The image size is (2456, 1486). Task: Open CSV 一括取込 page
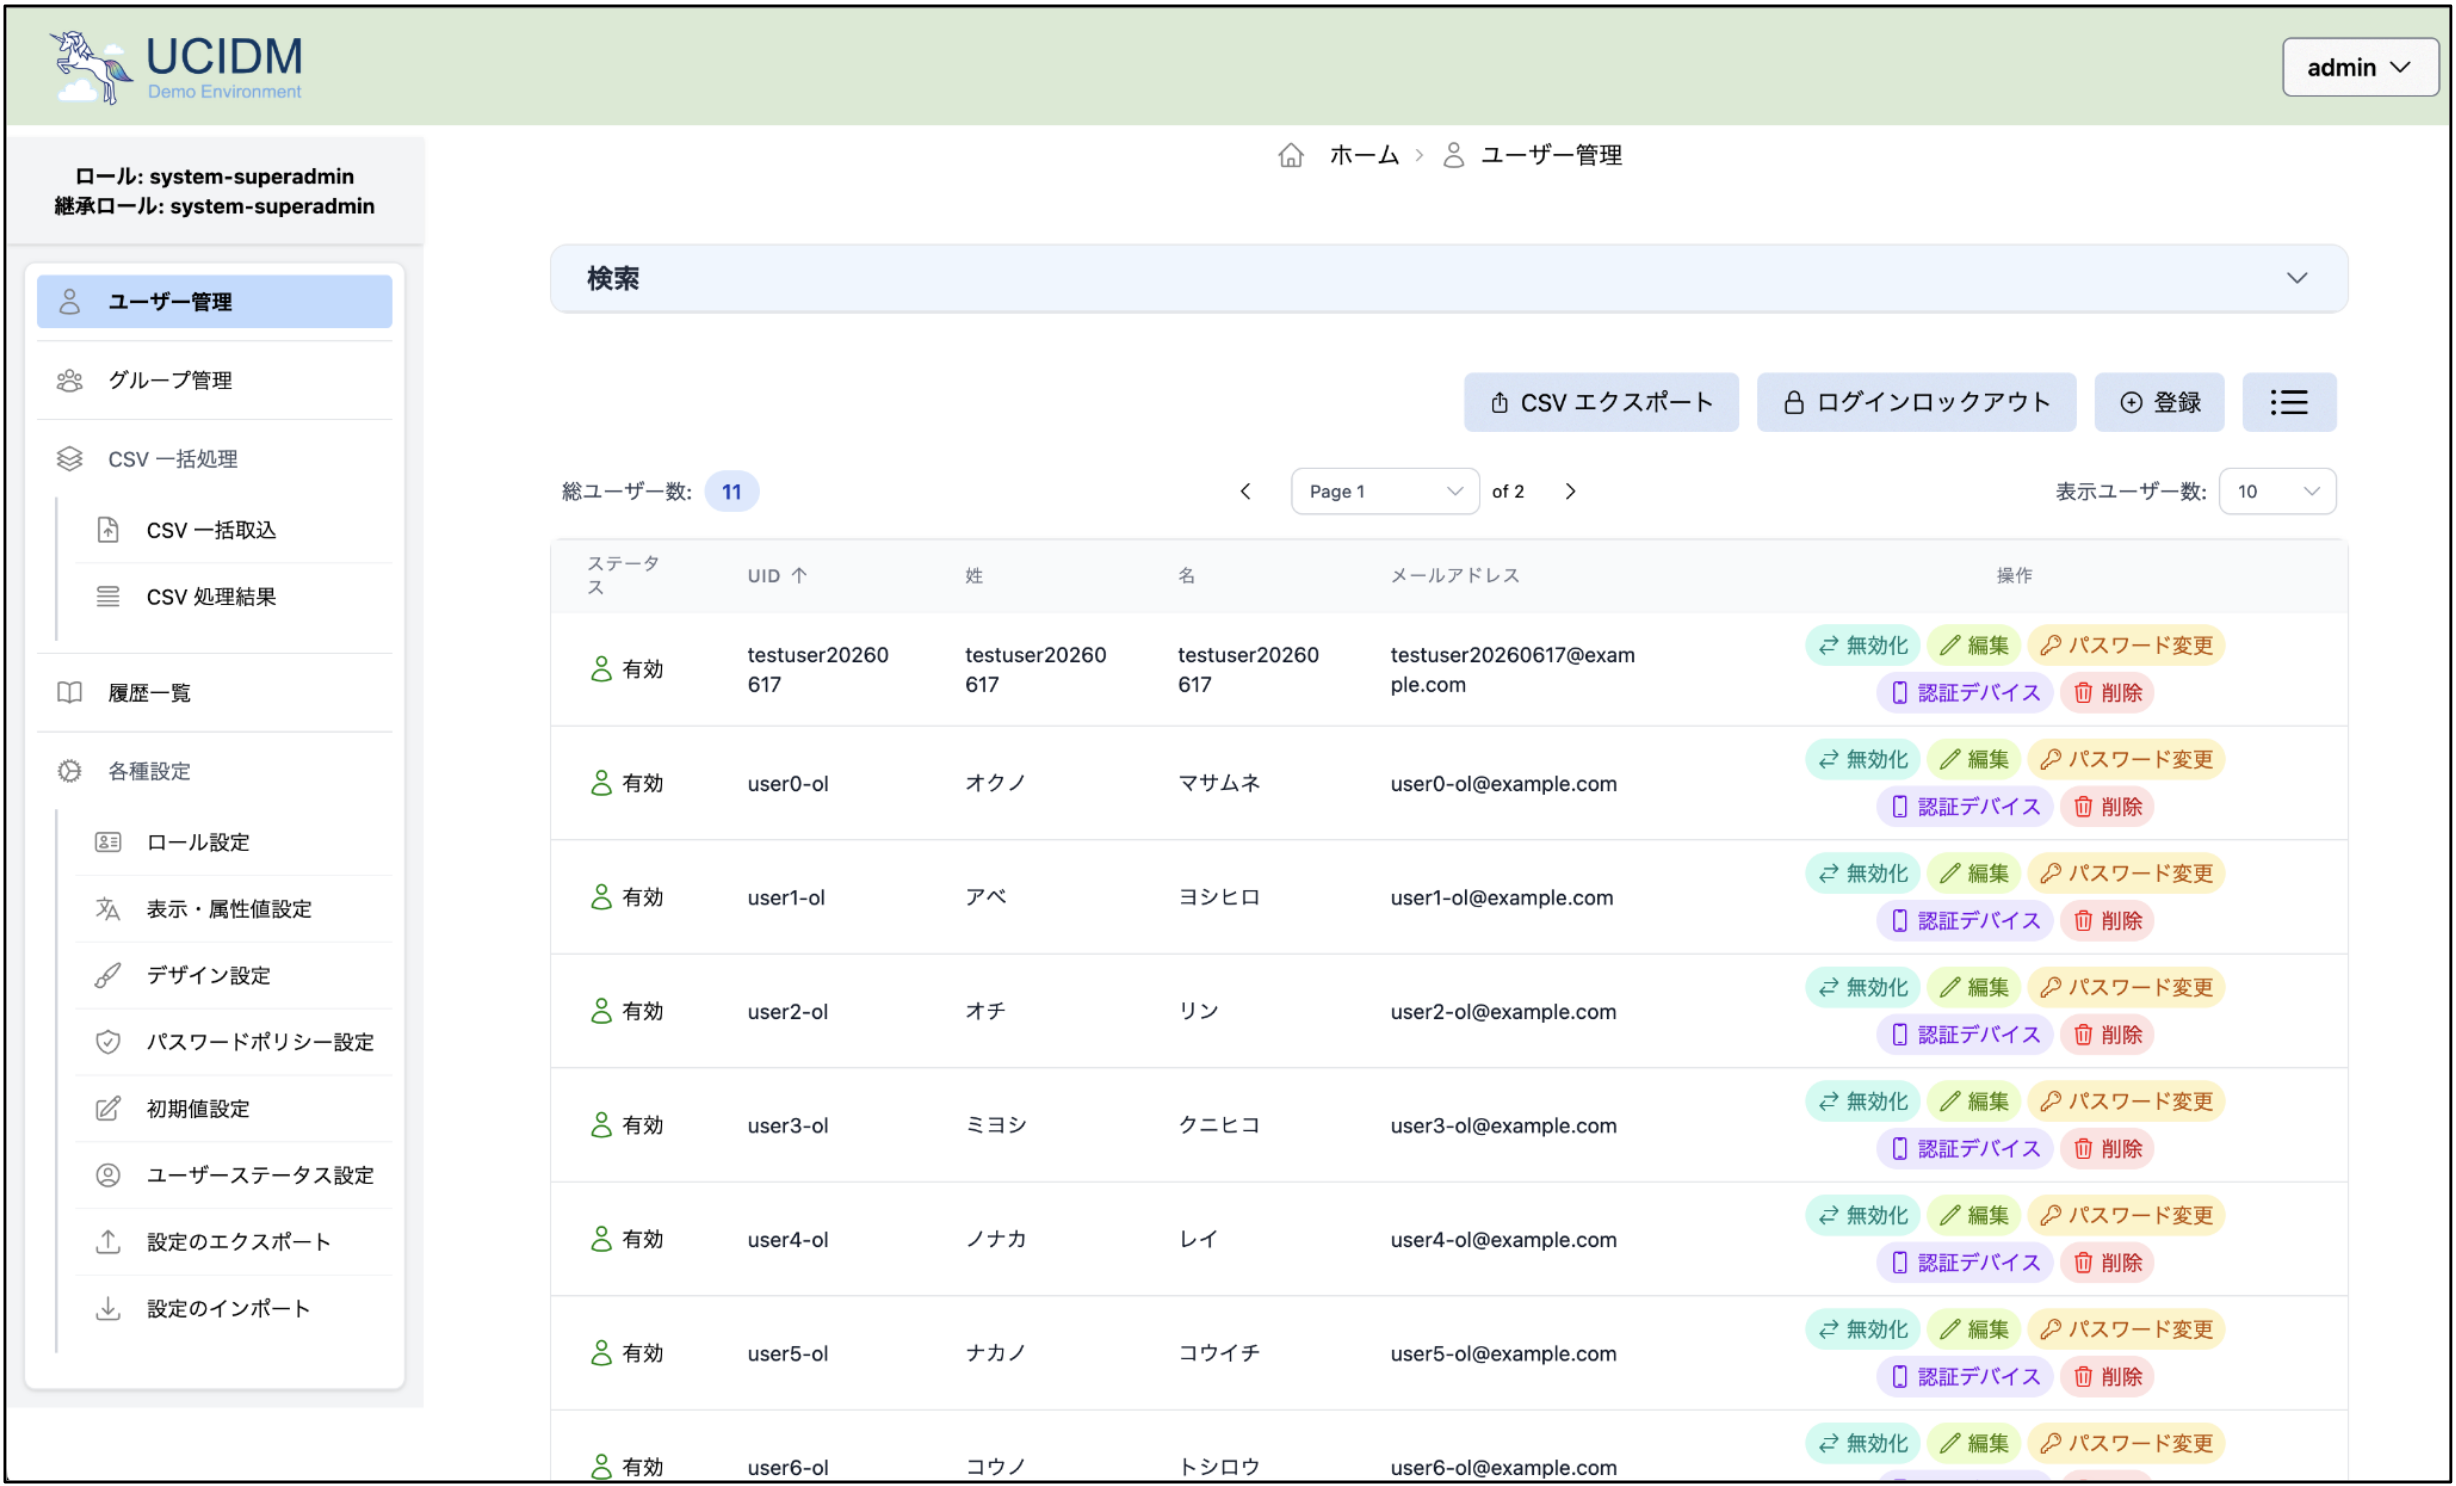tap(233, 530)
